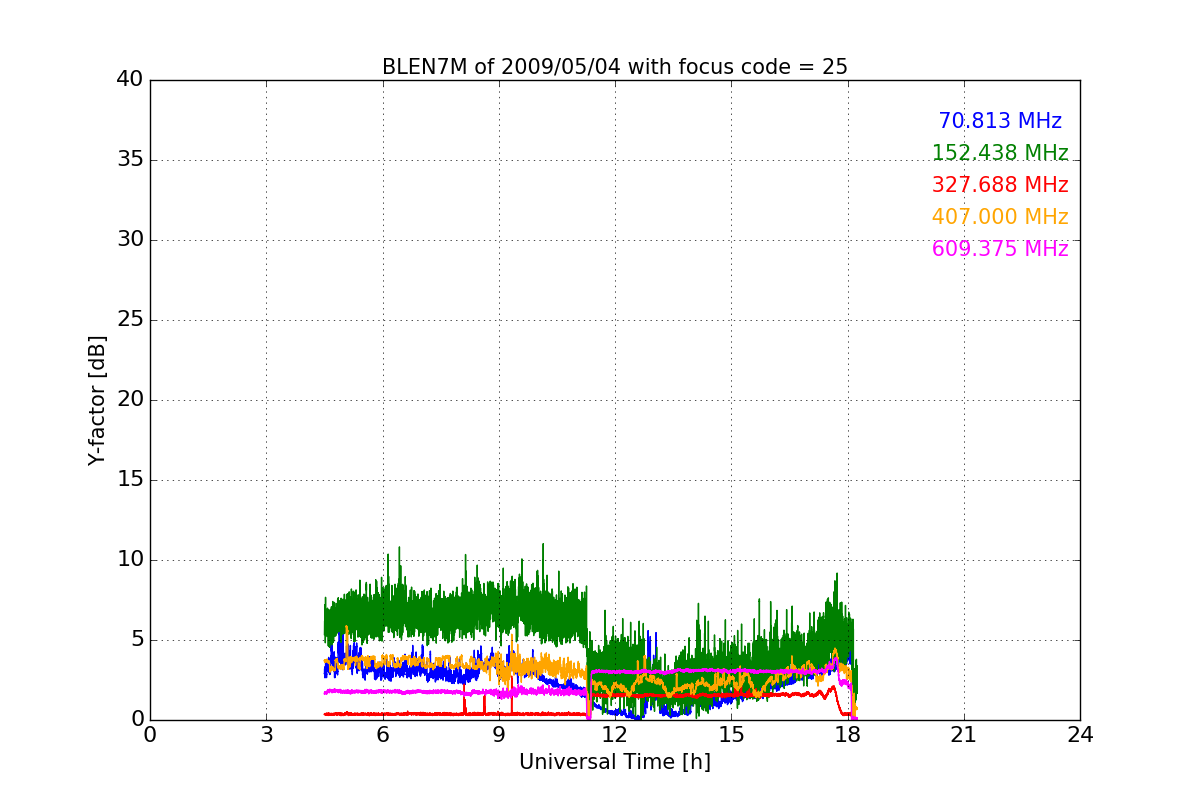Select the 152.438 MHz legend label
1200x800 pixels.
coord(1000,153)
